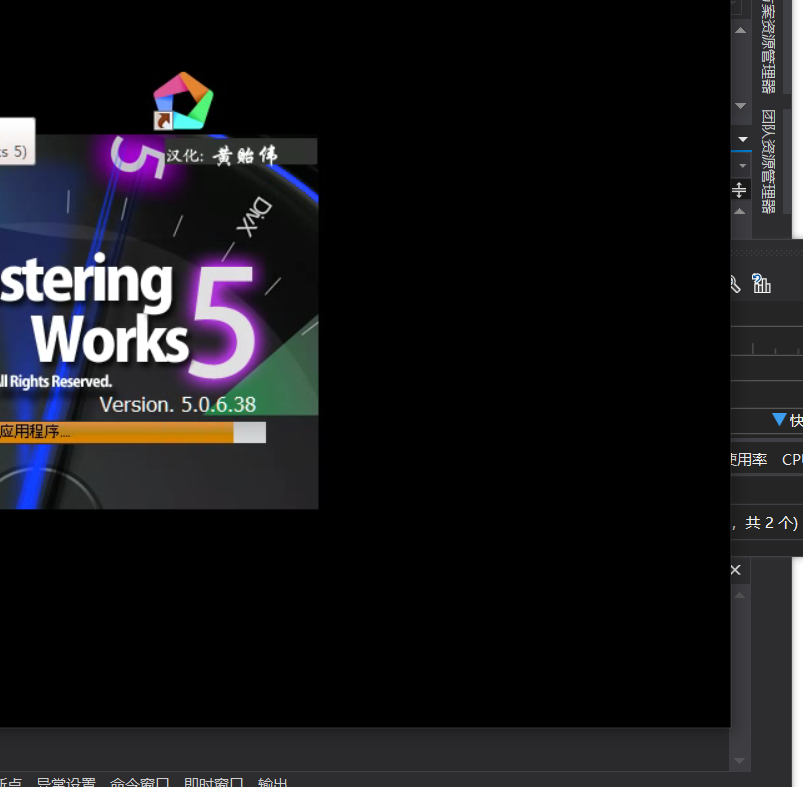Click the '汉化: 黄贻伟' credit text
Image resolution: width=803 pixels, height=787 pixels.
pyautogui.click(x=222, y=155)
